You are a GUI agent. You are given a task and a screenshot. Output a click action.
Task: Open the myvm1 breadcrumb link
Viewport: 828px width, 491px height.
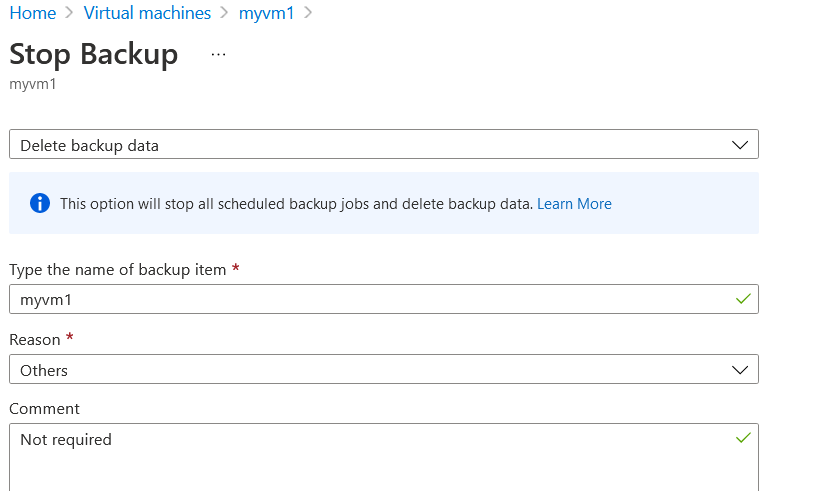[x=266, y=13]
